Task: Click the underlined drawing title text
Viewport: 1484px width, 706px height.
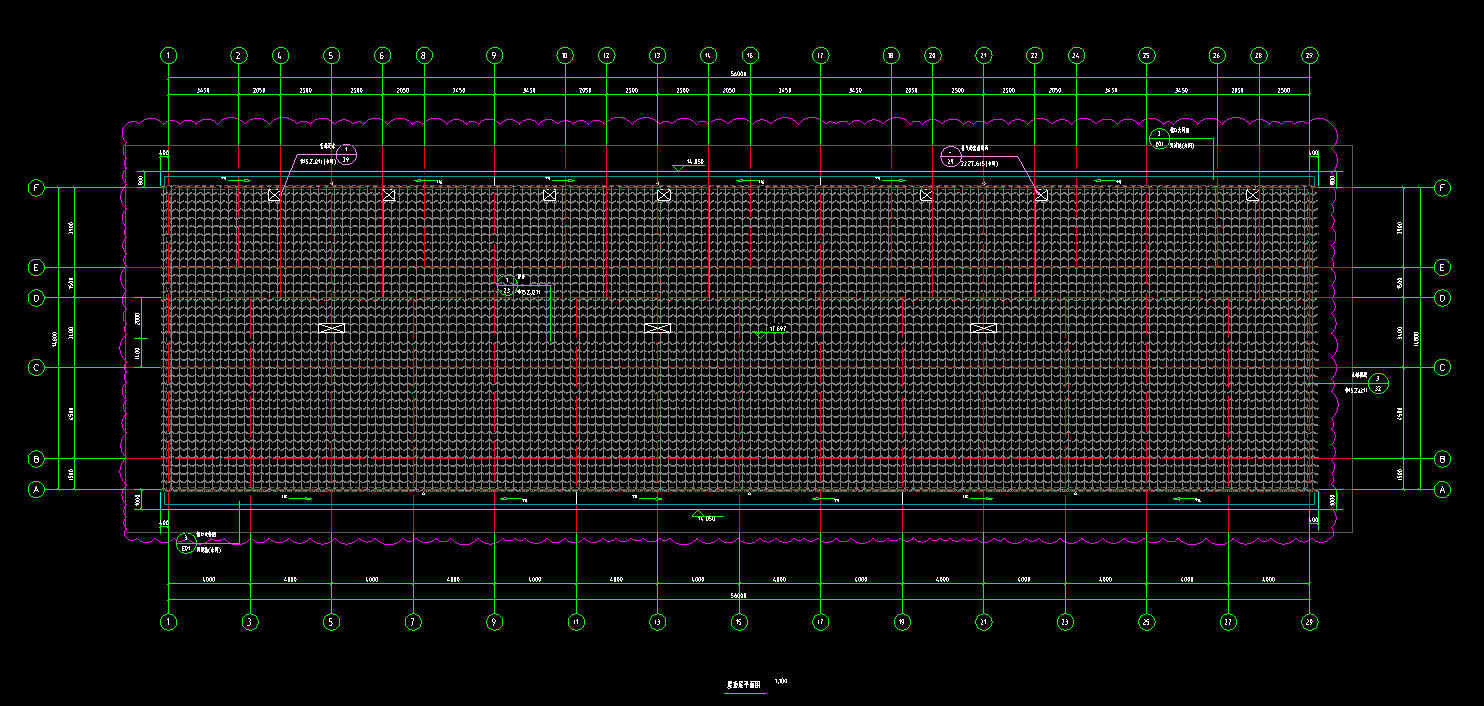Action: (743, 686)
